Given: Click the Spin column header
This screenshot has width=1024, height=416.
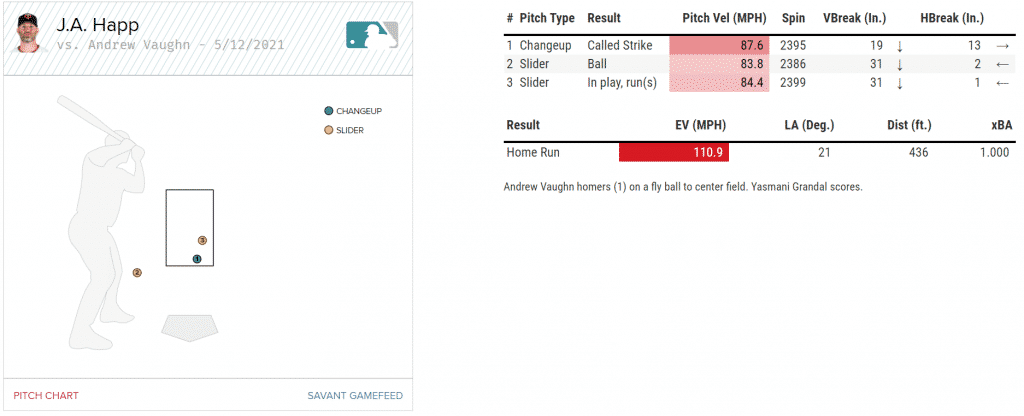Looking at the screenshot, I should tap(792, 18).
